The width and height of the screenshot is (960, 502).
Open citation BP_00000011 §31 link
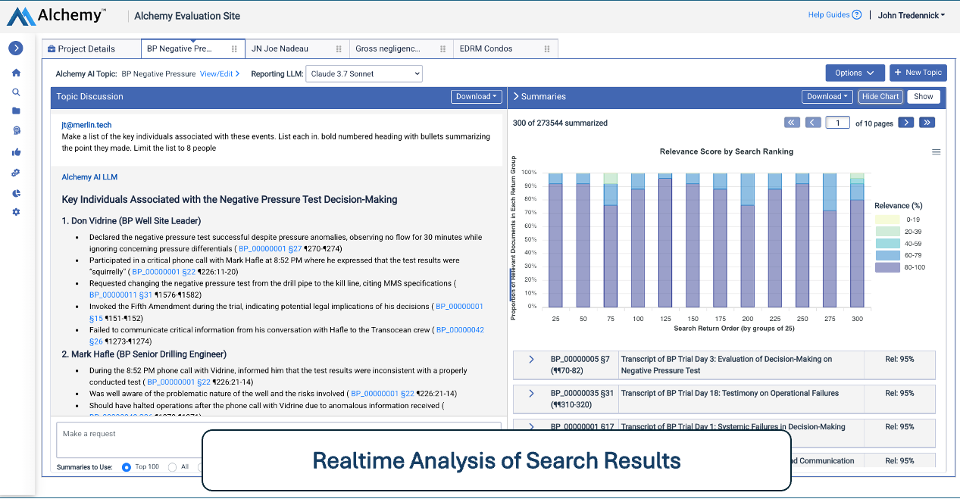point(120,295)
